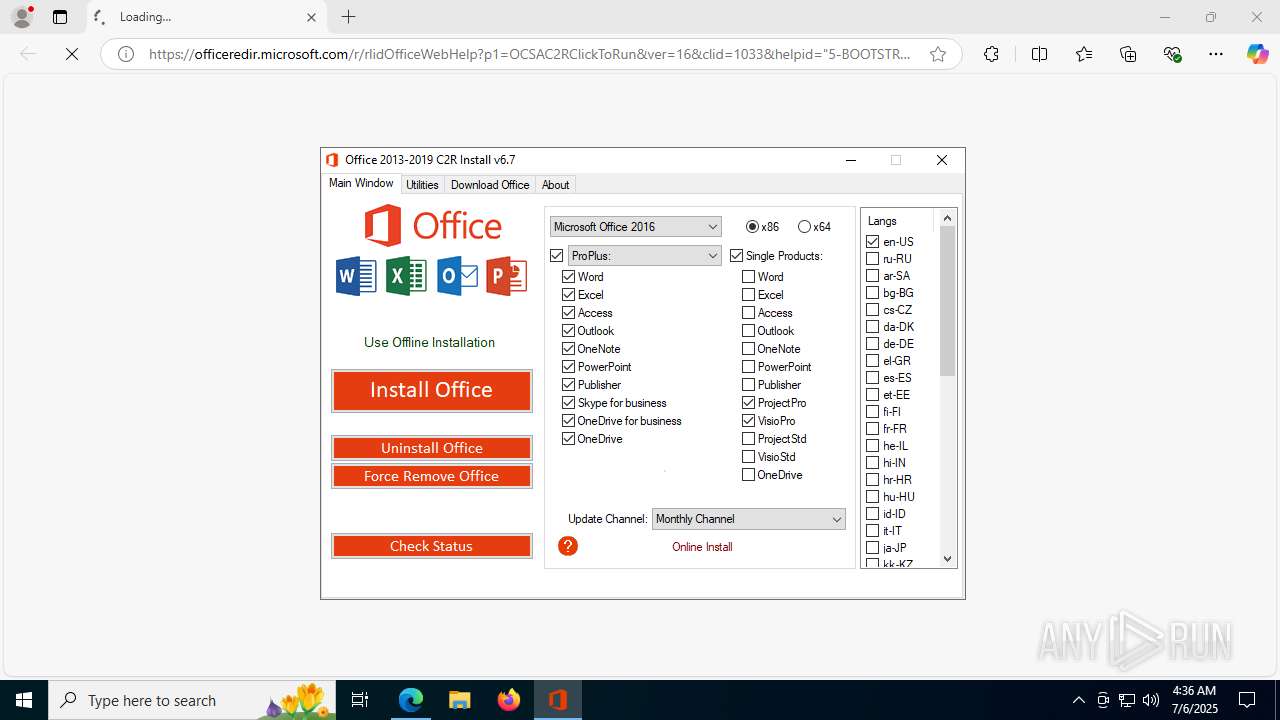1280x720 pixels.
Task: Uncheck Word under ProPlus
Action: (x=569, y=277)
